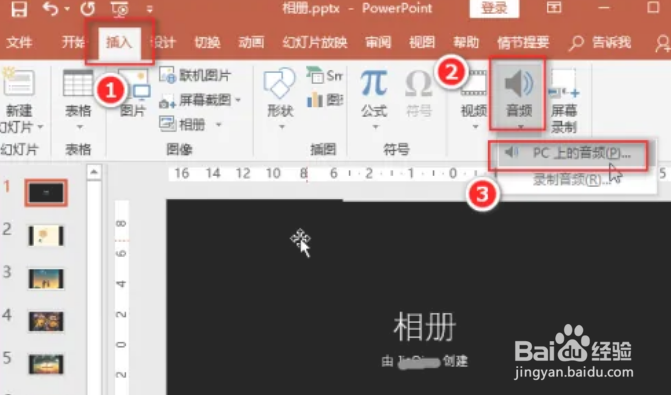Click slide panel scroll up arrow
Screen dimensions: 671x395
pyautogui.click(x=94, y=172)
